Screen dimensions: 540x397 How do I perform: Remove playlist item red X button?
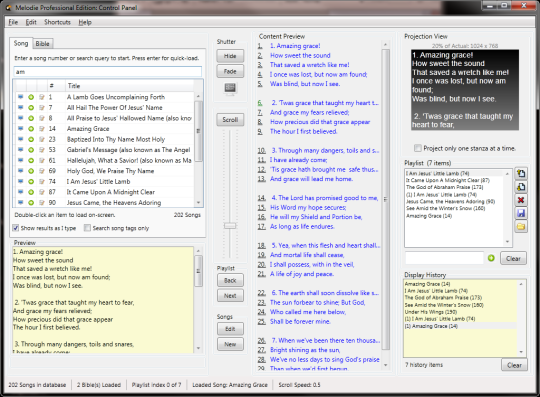pos(521,200)
